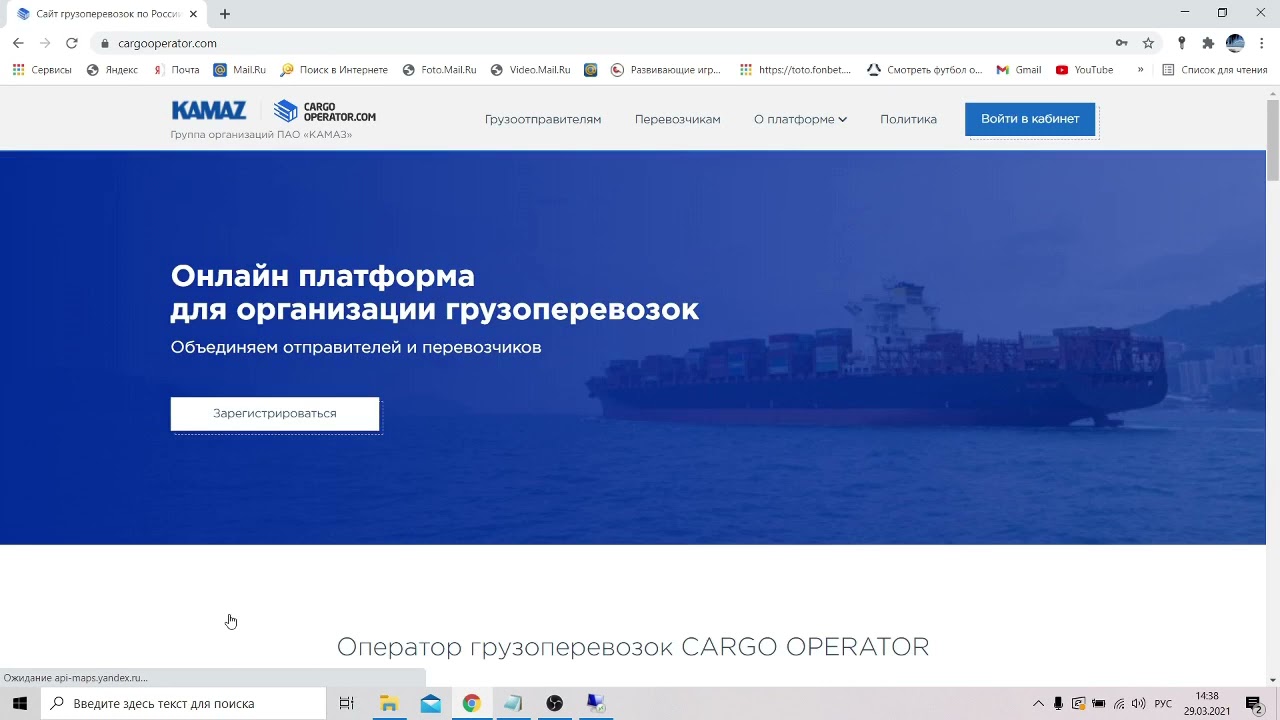Open the Chrome profile avatar
Viewport: 1280px width, 720px height.
pos(1235,43)
